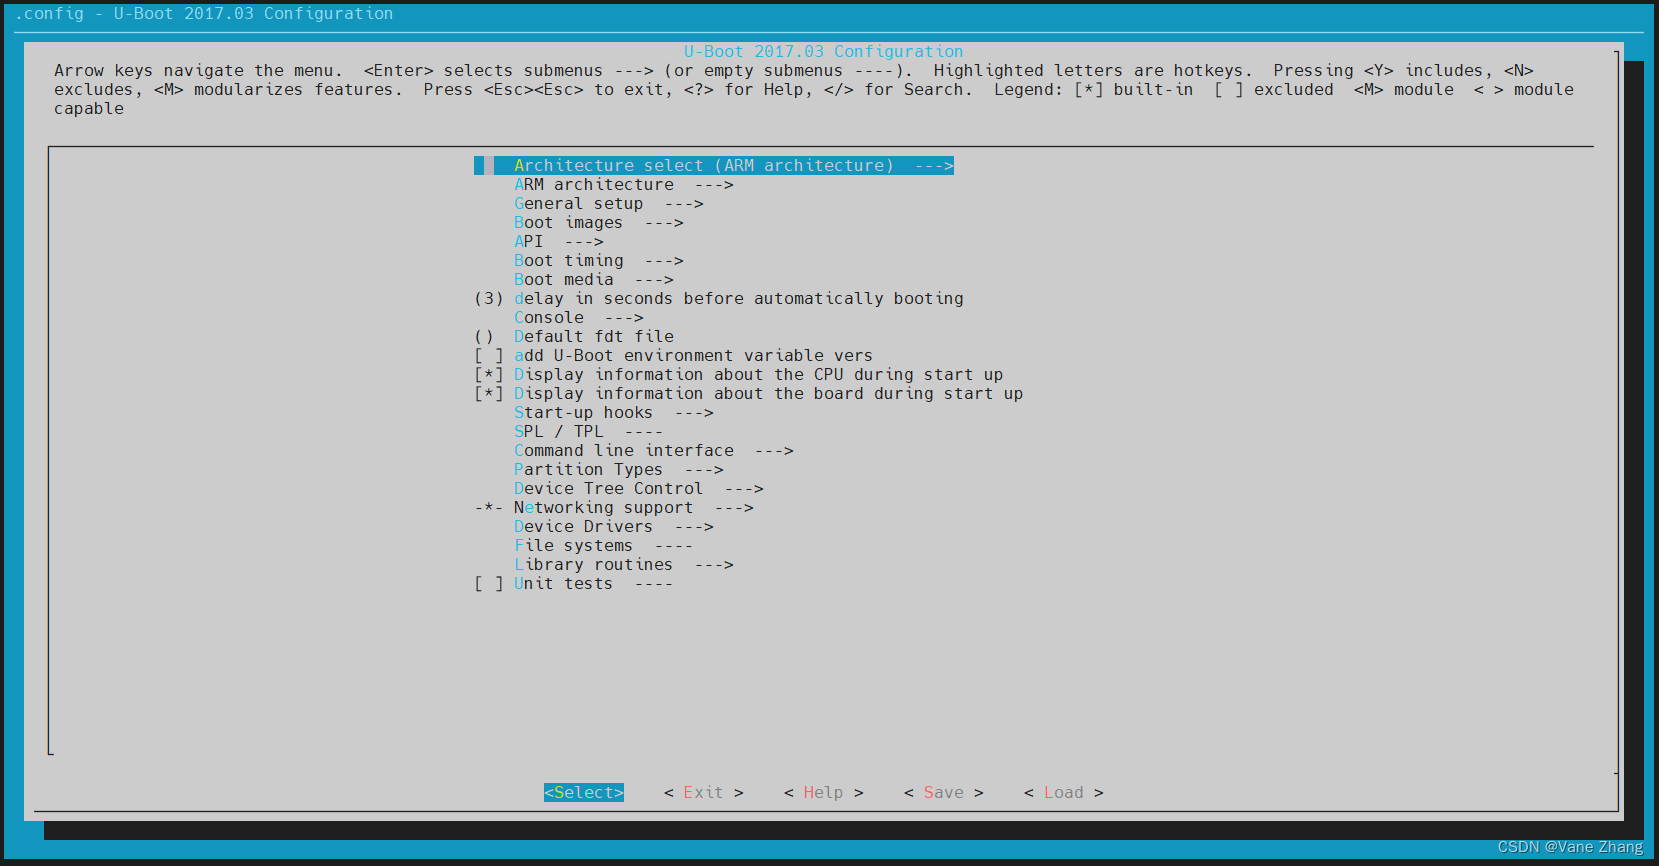Click the Help button
This screenshot has width=1659, height=866.
point(824,792)
